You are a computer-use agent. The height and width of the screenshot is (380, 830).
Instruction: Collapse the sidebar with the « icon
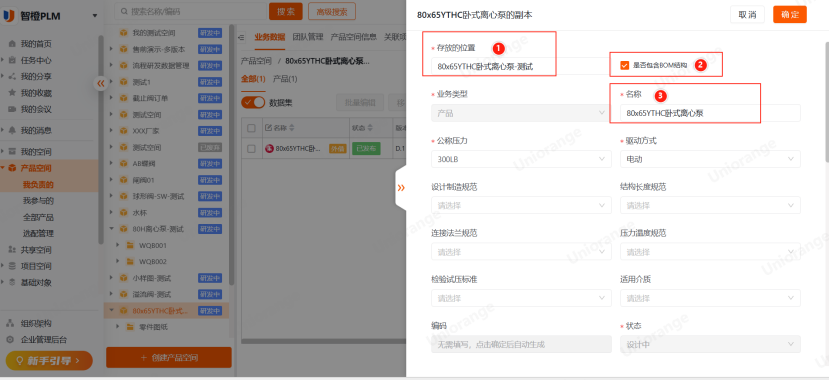point(101,83)
